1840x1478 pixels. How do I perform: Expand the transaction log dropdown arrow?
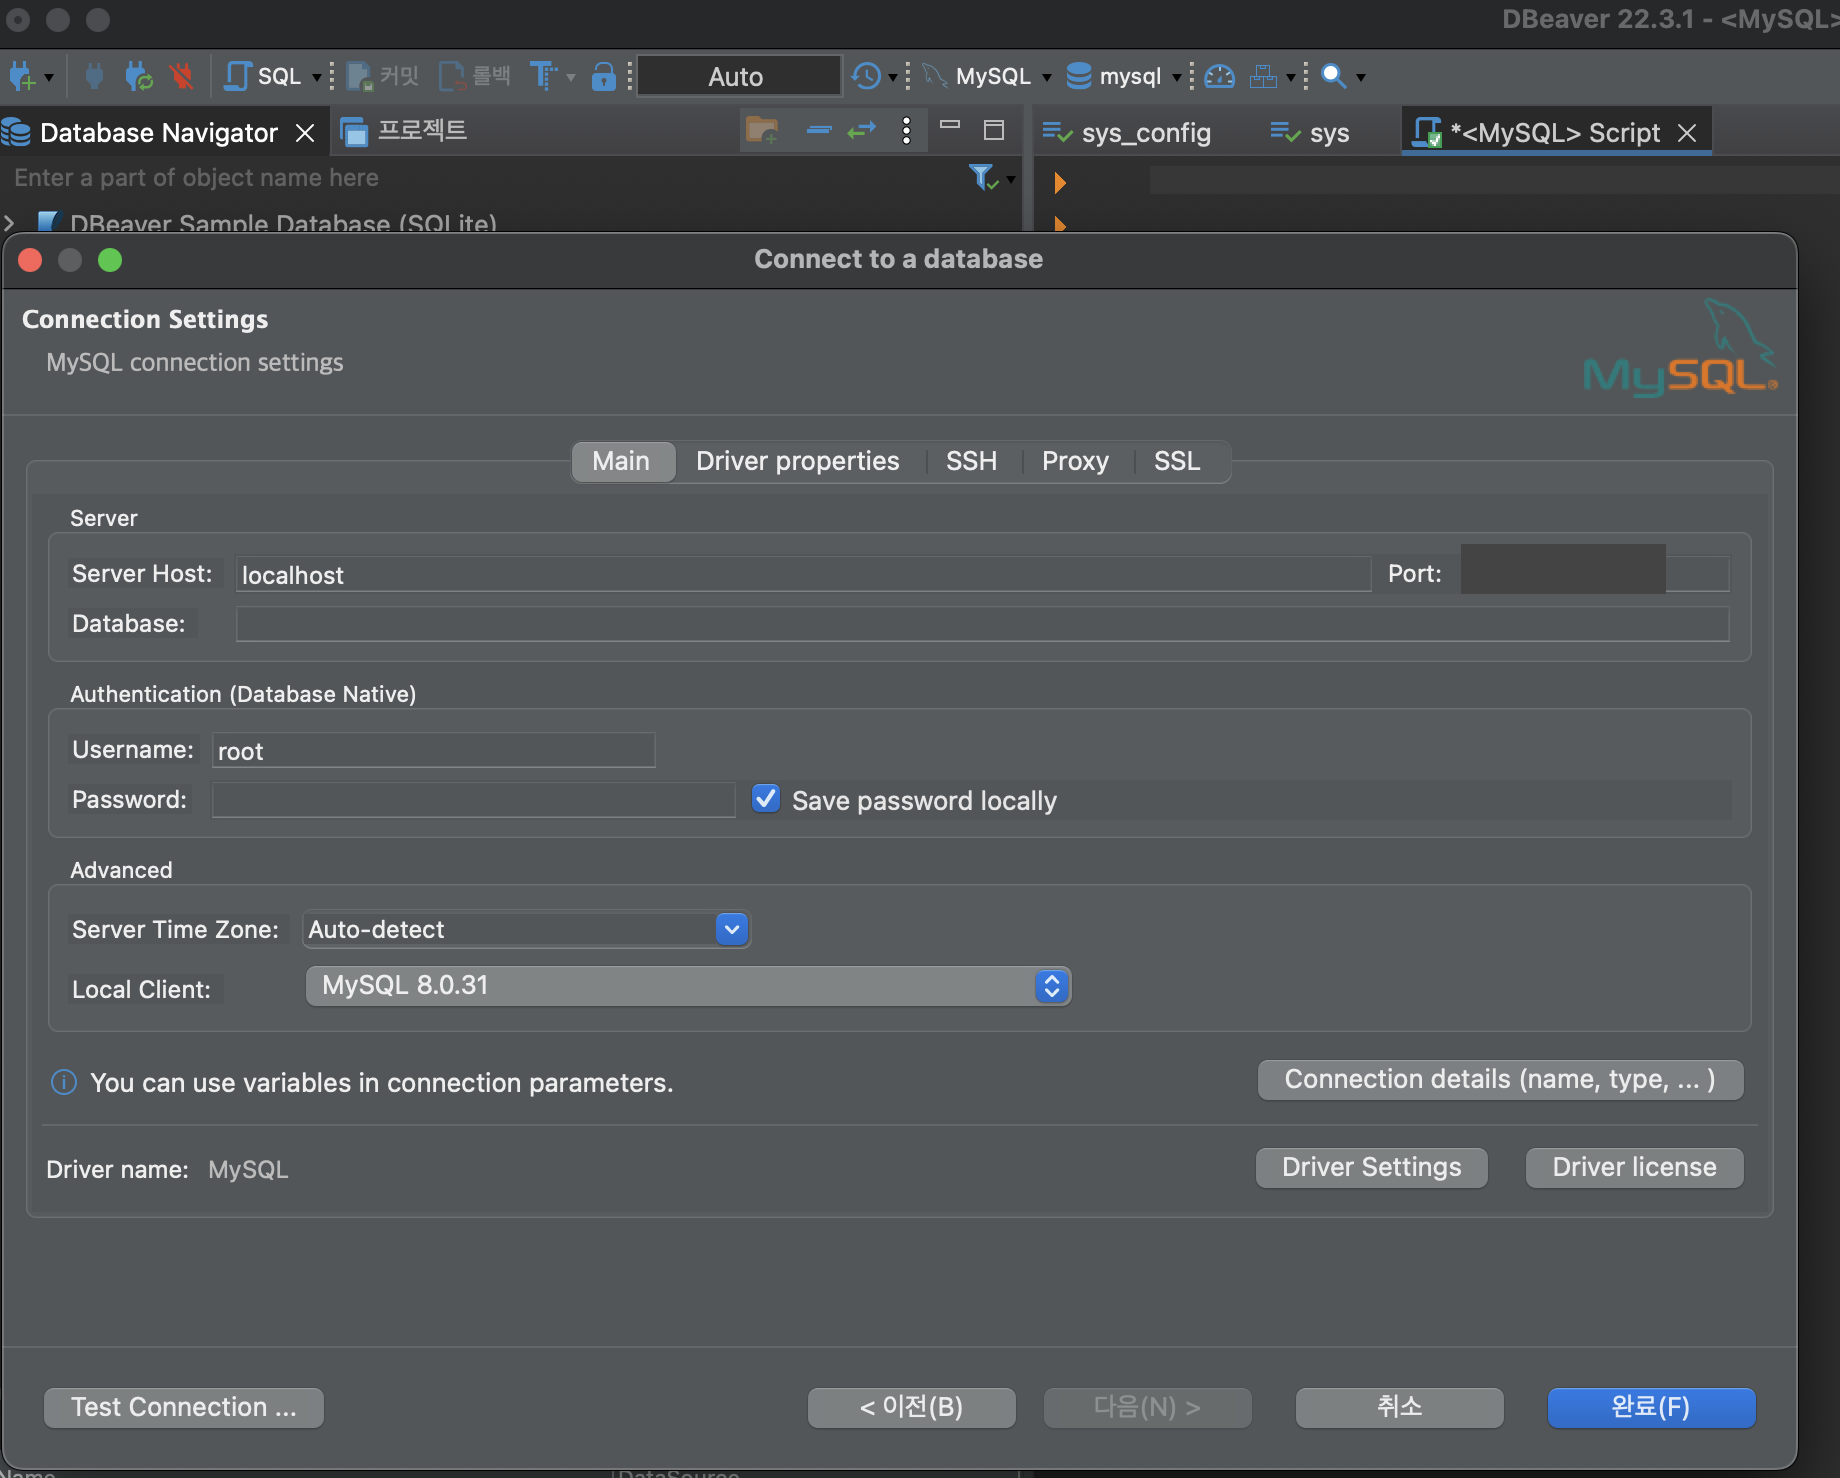(x=893, y=77)
